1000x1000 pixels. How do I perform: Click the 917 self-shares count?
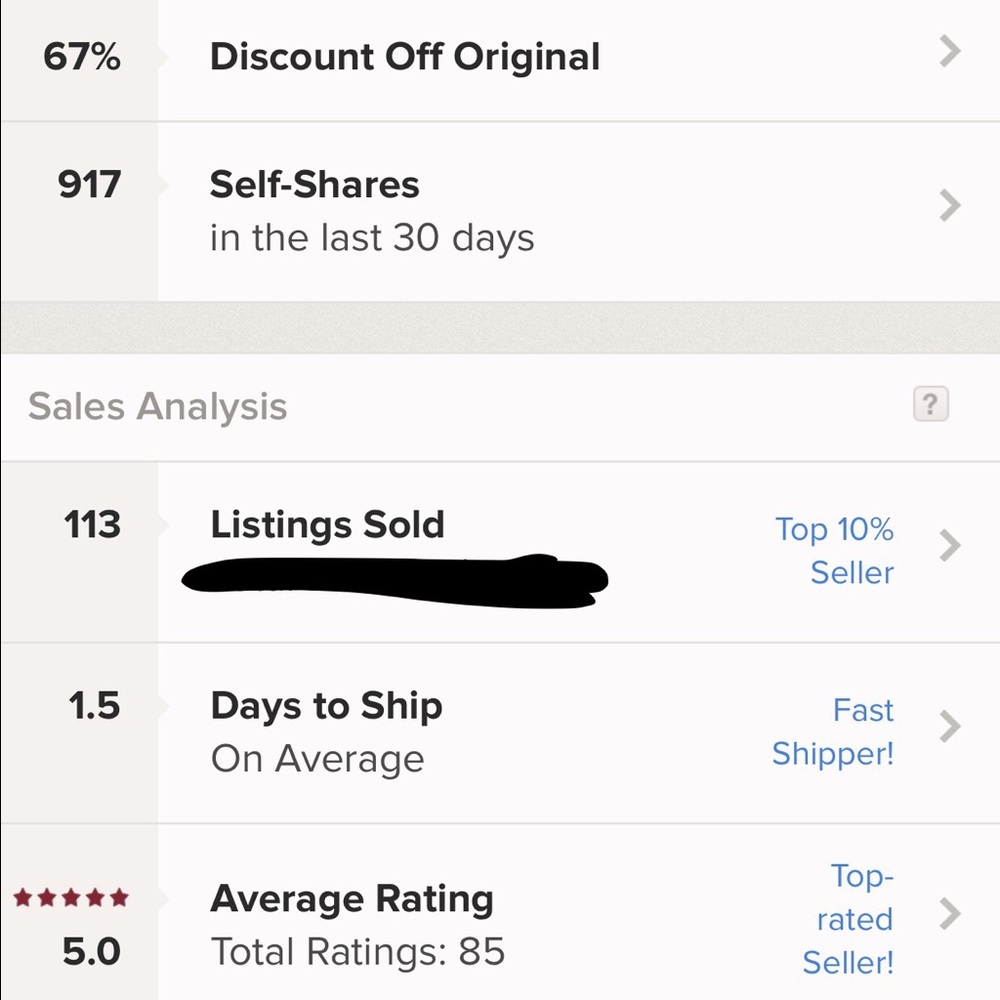pyautogui.click(x=89, y=184)
